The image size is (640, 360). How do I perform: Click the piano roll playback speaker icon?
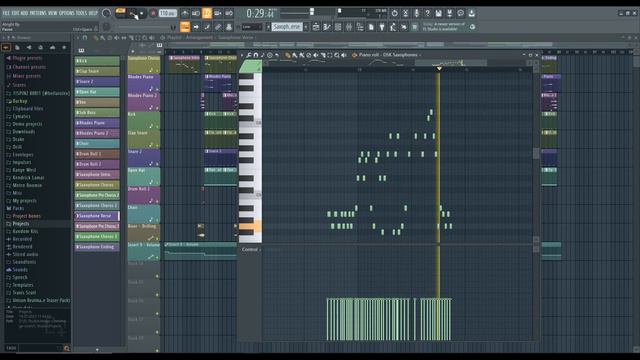click(x=344, y=55)
